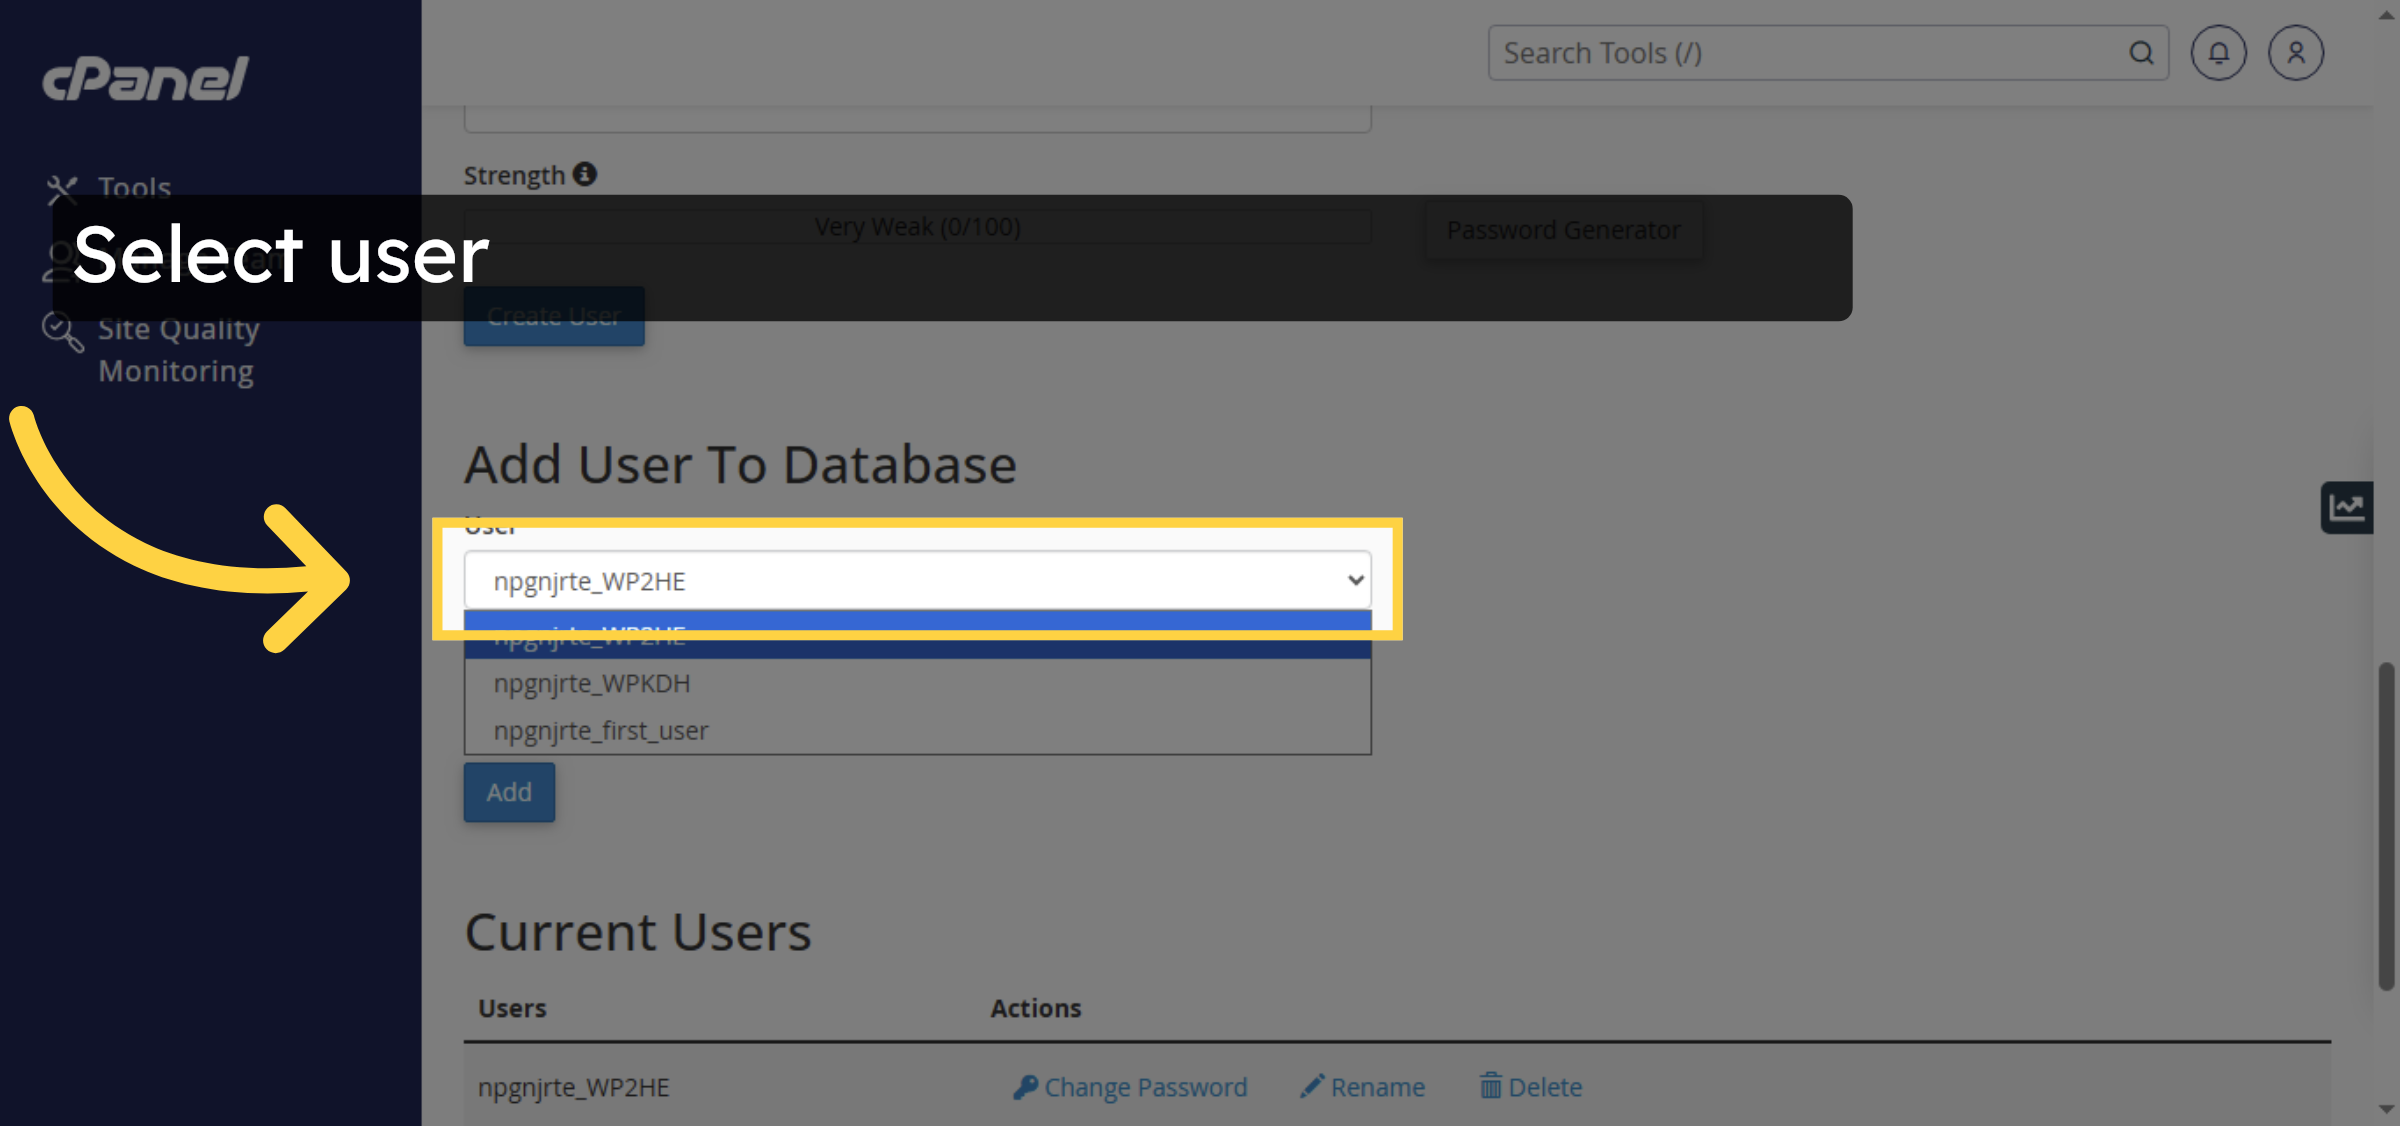Open the Password Generator

click(x=1563, y=229)
